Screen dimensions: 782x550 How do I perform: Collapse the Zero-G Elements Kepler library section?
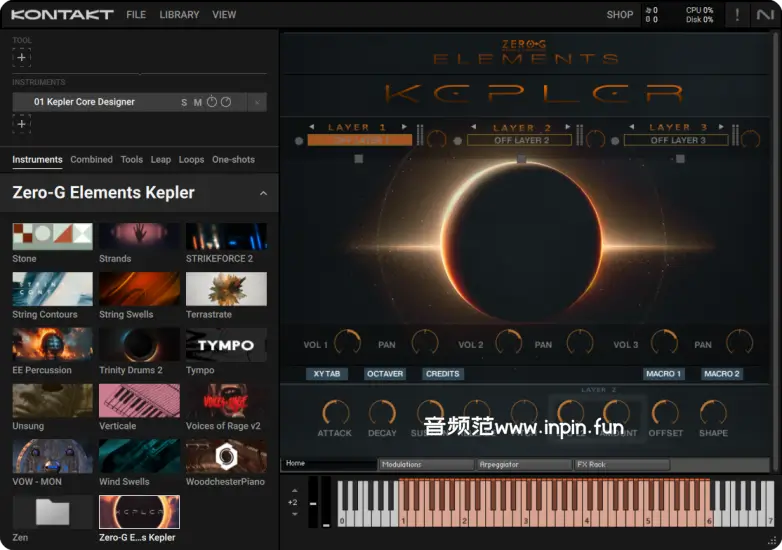263,193
